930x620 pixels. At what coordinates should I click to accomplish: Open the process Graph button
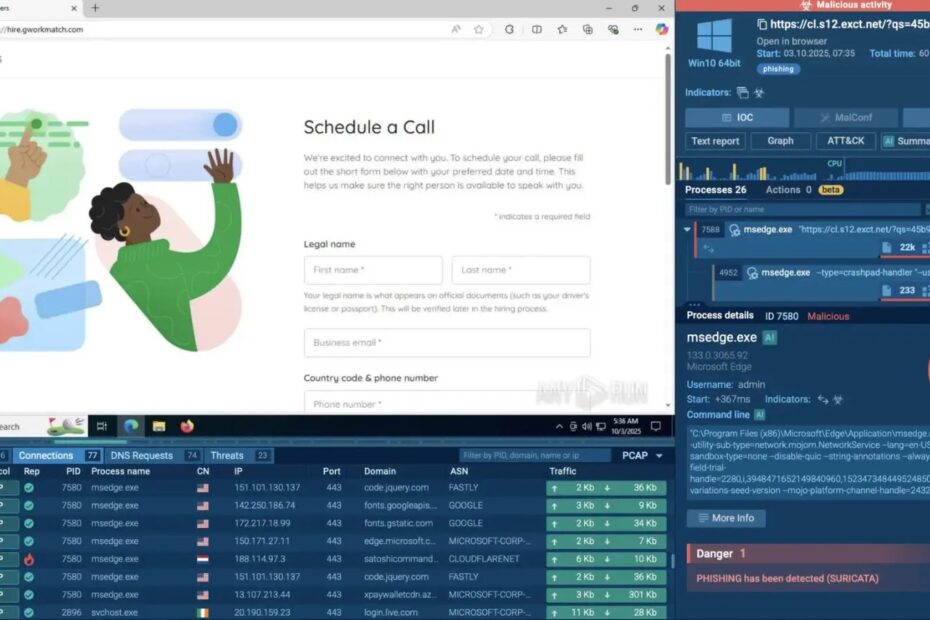pyautogui.click(x=780, y=141)
